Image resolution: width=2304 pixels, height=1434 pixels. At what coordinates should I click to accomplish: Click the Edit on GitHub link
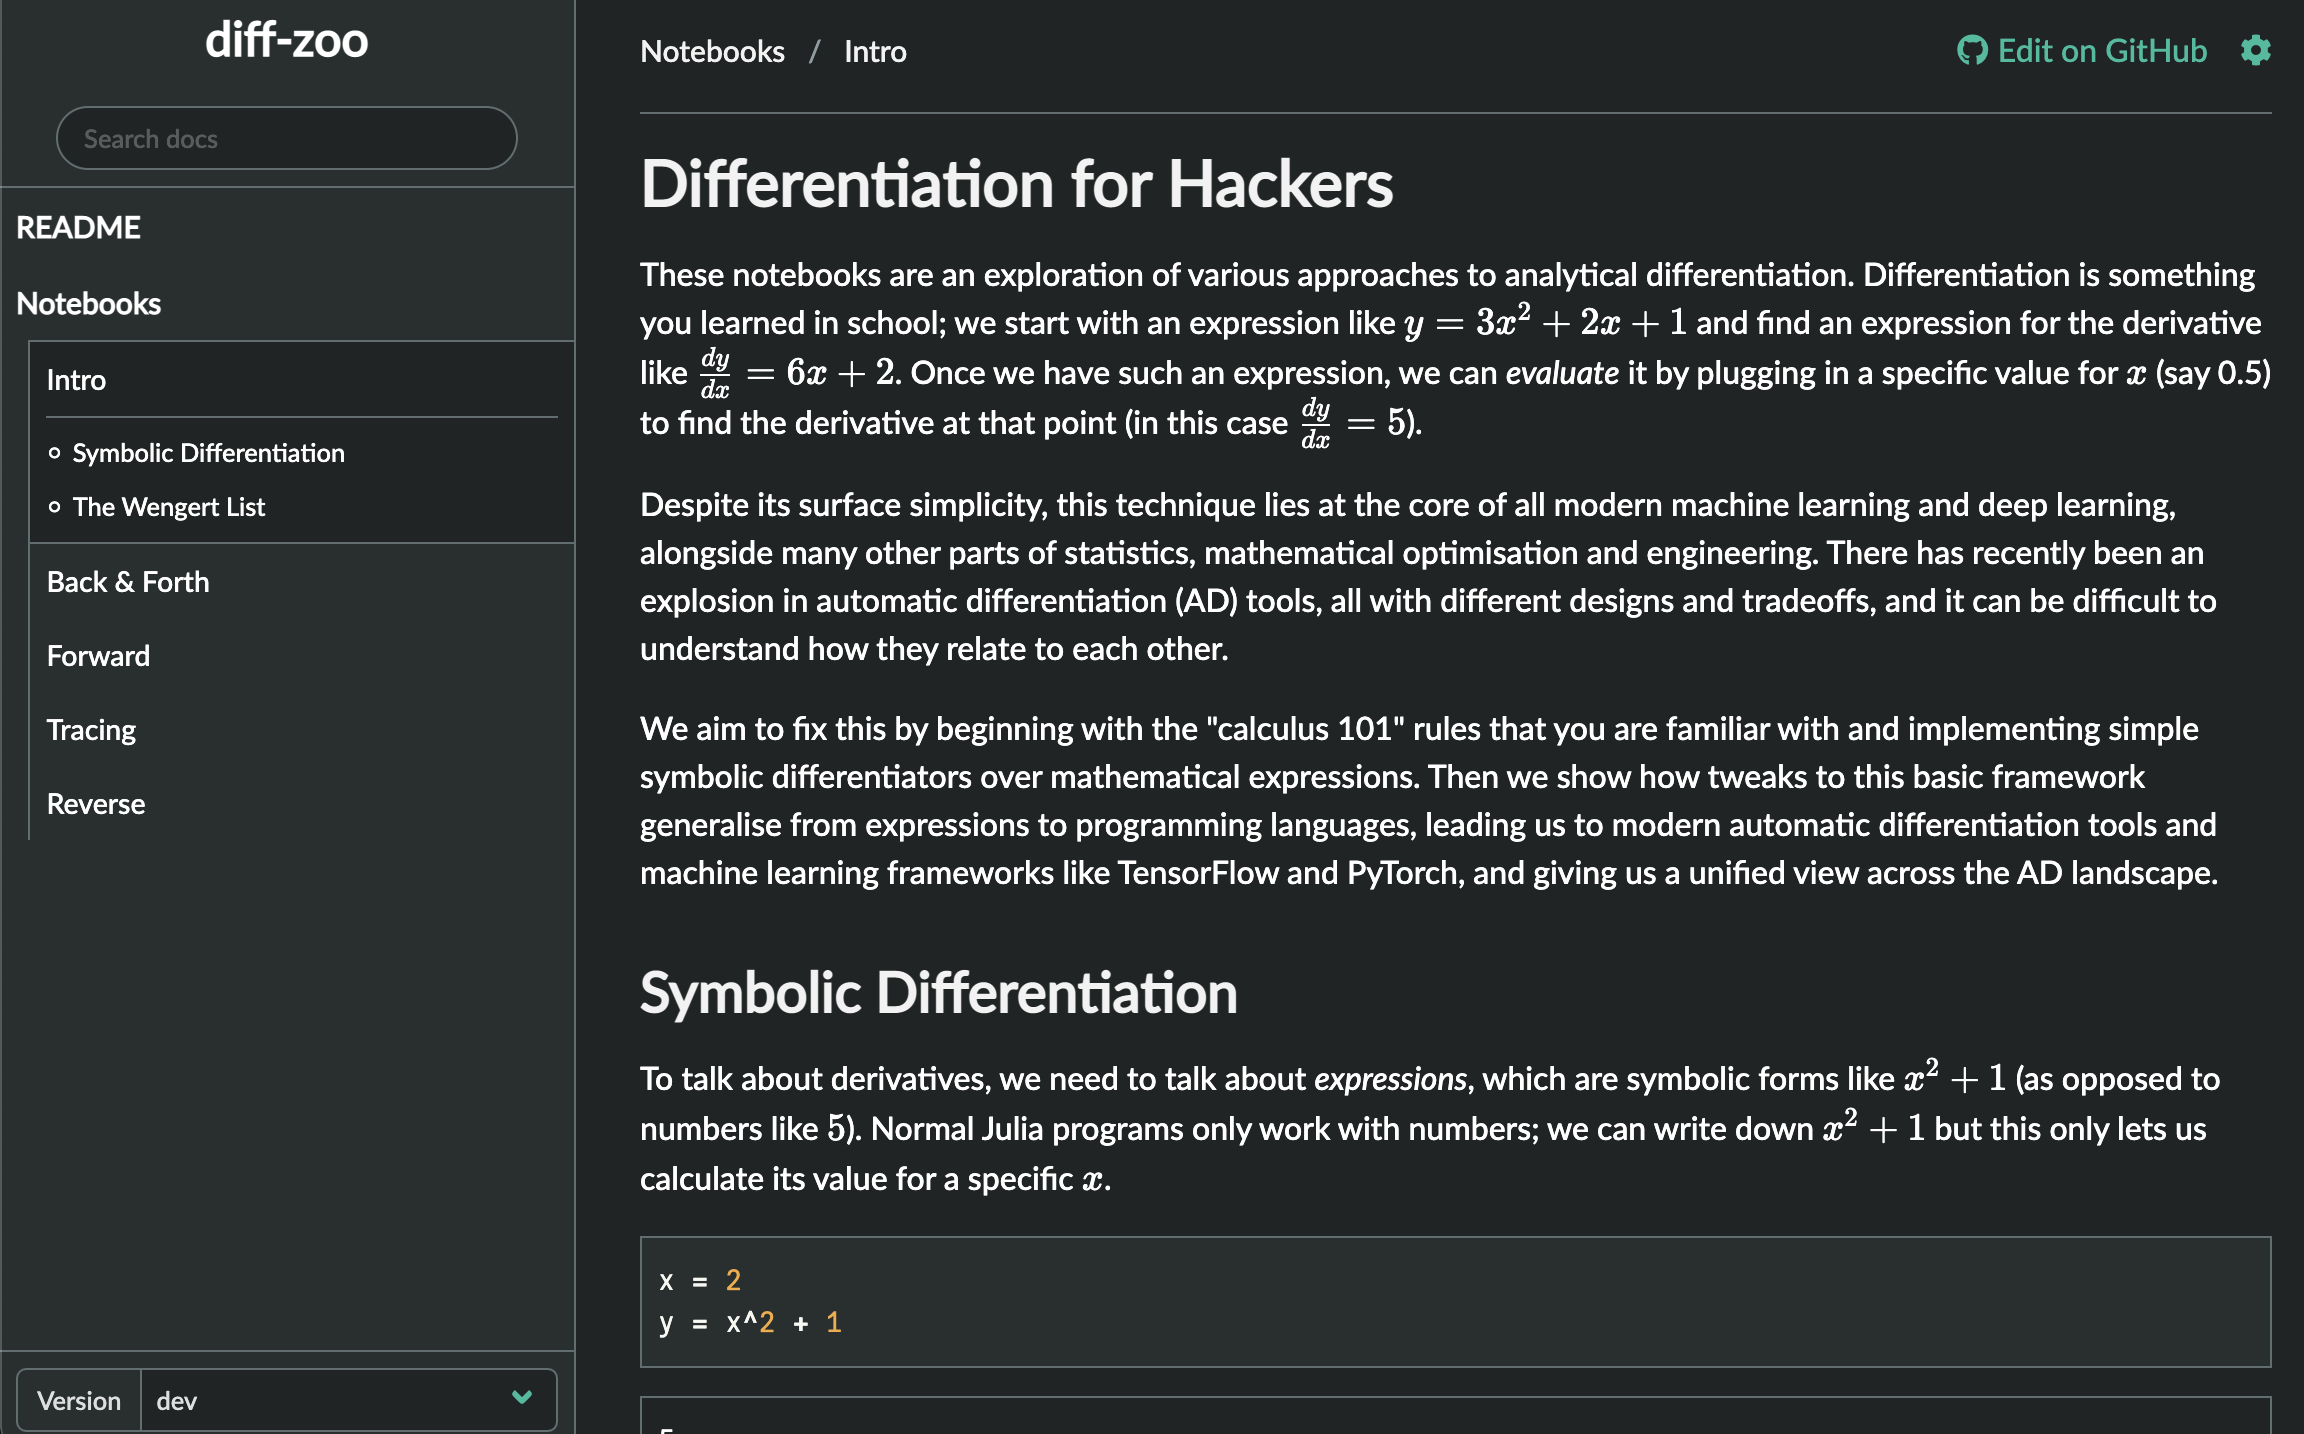tap(2101, 50)
